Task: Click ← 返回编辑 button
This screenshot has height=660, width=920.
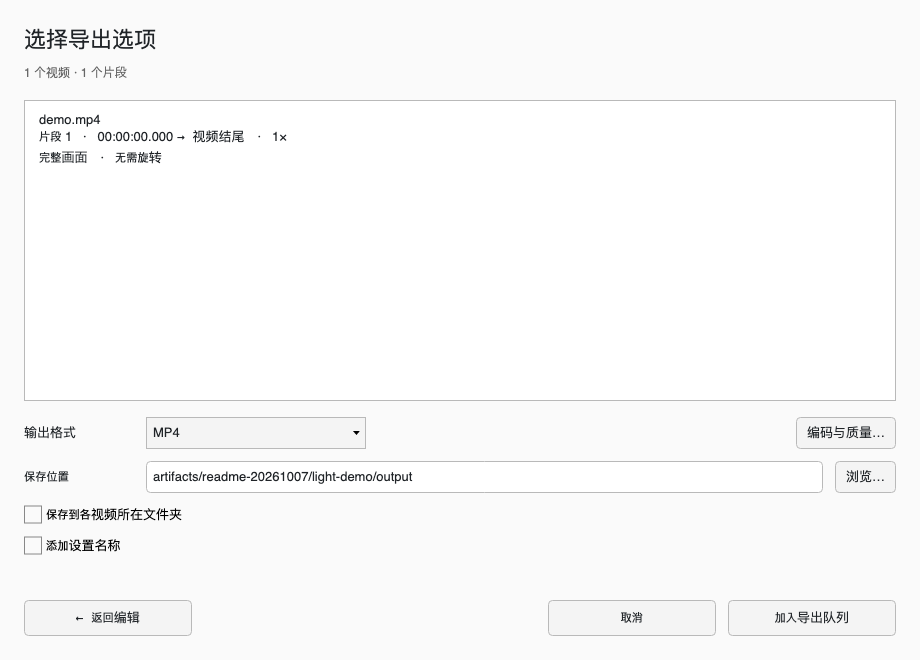Action: click(x=108, y=618)
